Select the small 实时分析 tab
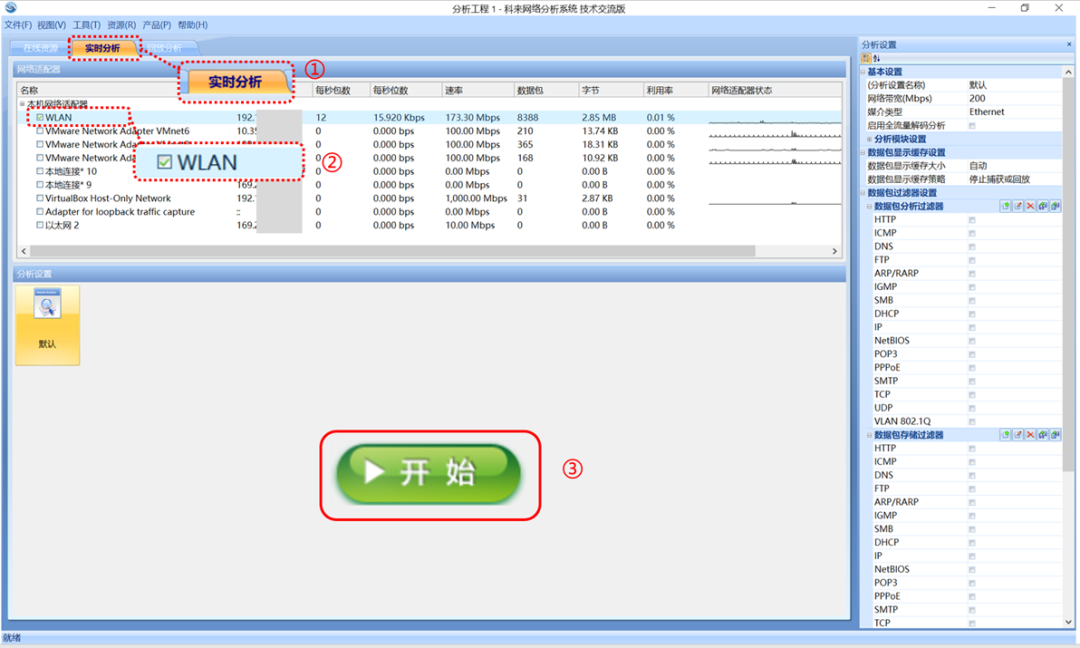The image size is (1080, 648). pos(103,48)
